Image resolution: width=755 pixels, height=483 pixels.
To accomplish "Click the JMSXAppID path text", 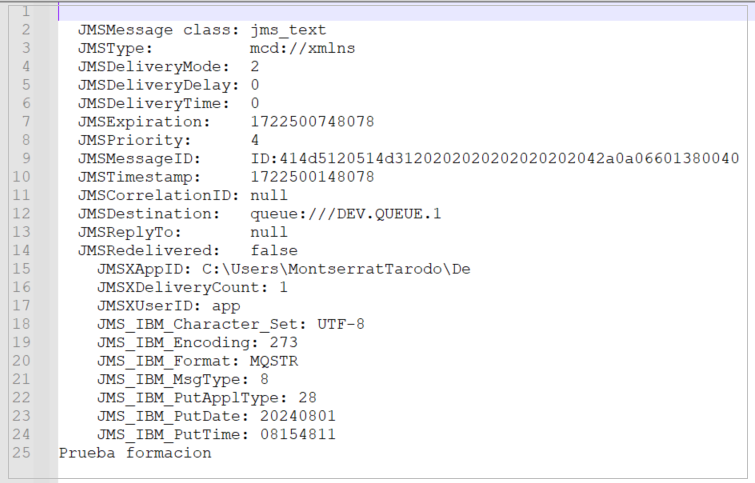I will tap(336, 268).
